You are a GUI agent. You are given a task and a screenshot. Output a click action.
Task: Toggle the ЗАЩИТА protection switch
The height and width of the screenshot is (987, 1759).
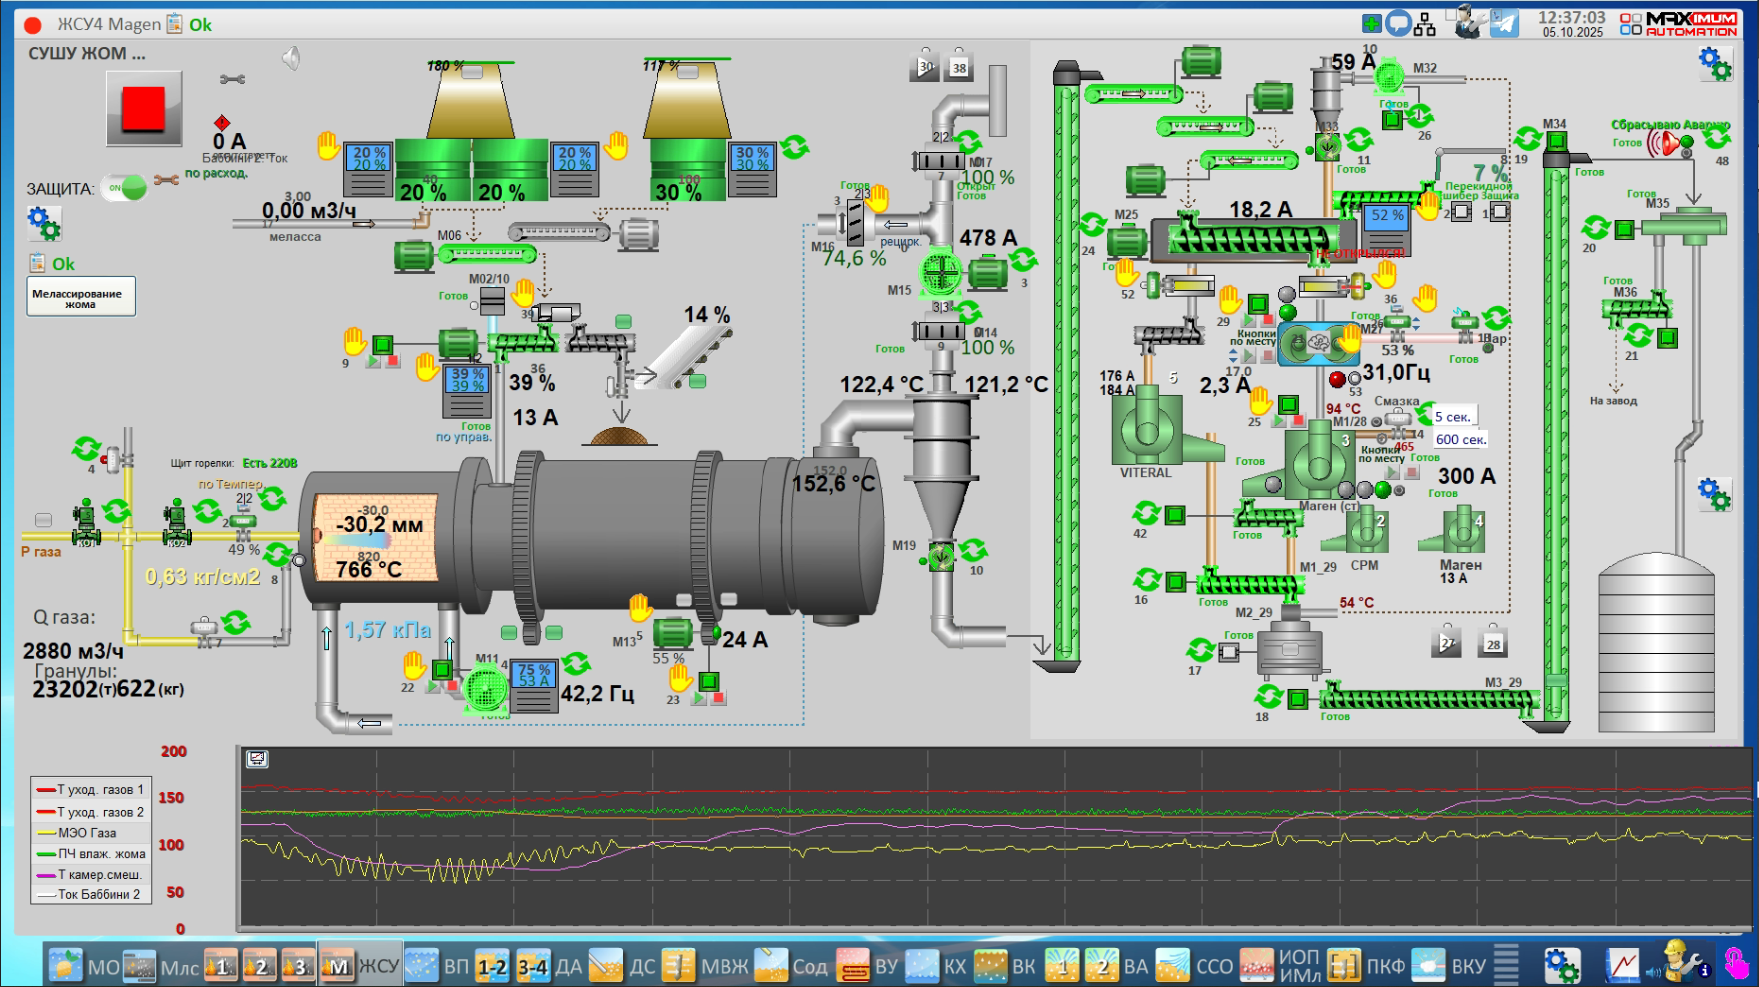[126, 187]
